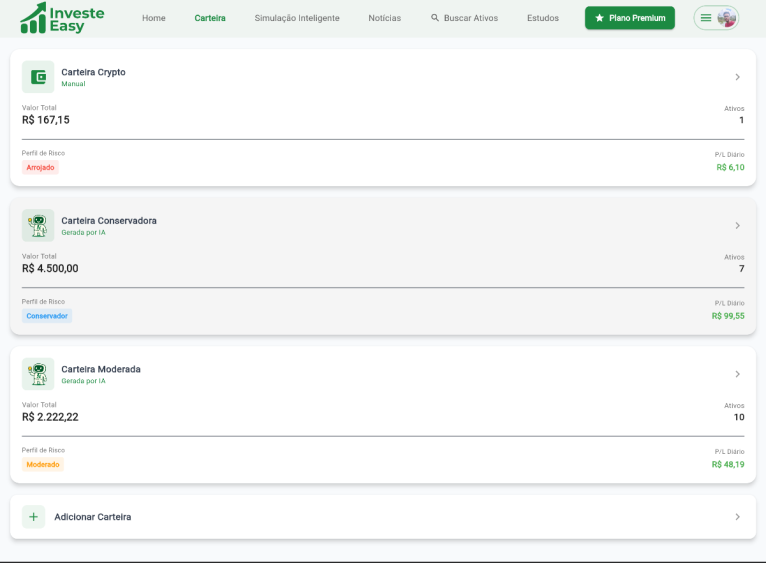The width and height of the screenshot is (766, 563).
Task: Navigate to the Notícias page
Action: click(x=384, y=18)
